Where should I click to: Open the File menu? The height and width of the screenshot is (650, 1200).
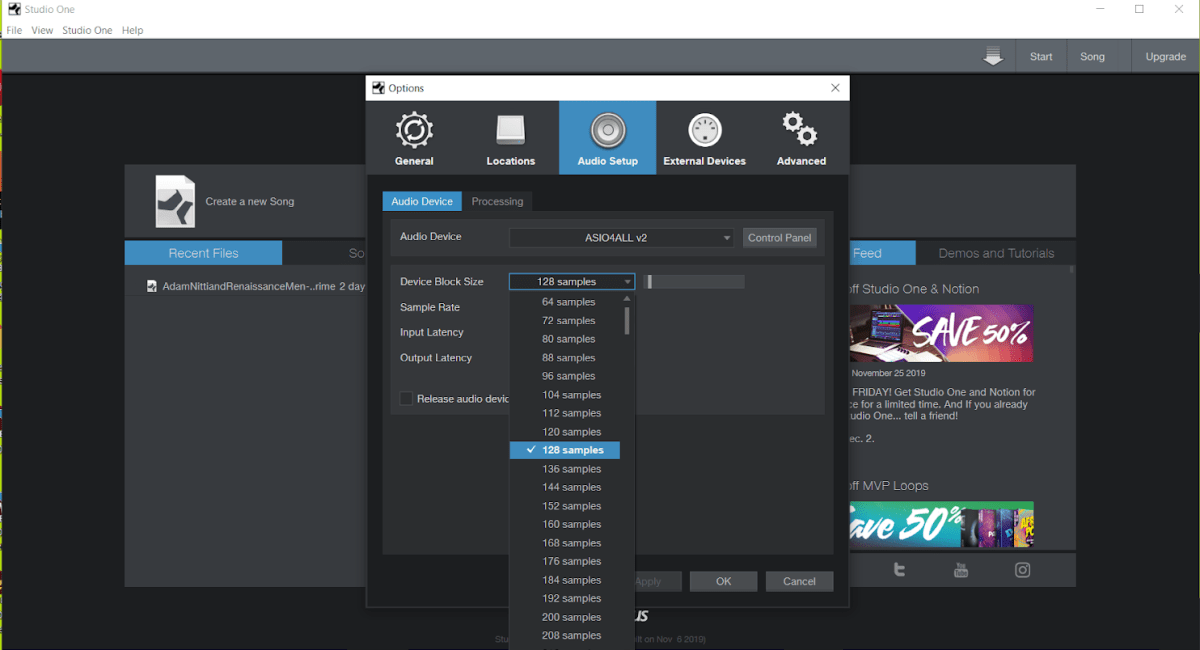(x=14, y=30)
